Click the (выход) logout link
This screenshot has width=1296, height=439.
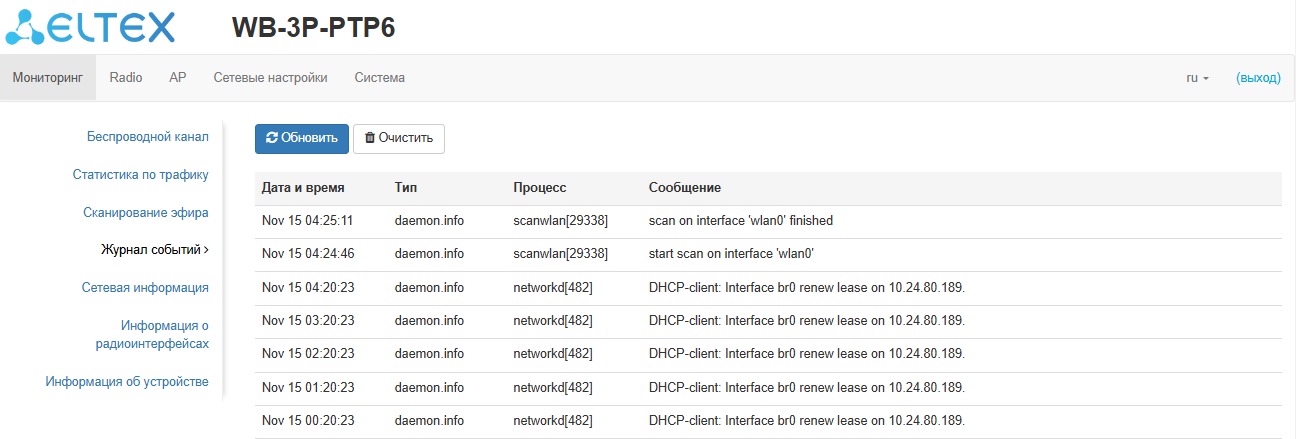pos(1258,78)
